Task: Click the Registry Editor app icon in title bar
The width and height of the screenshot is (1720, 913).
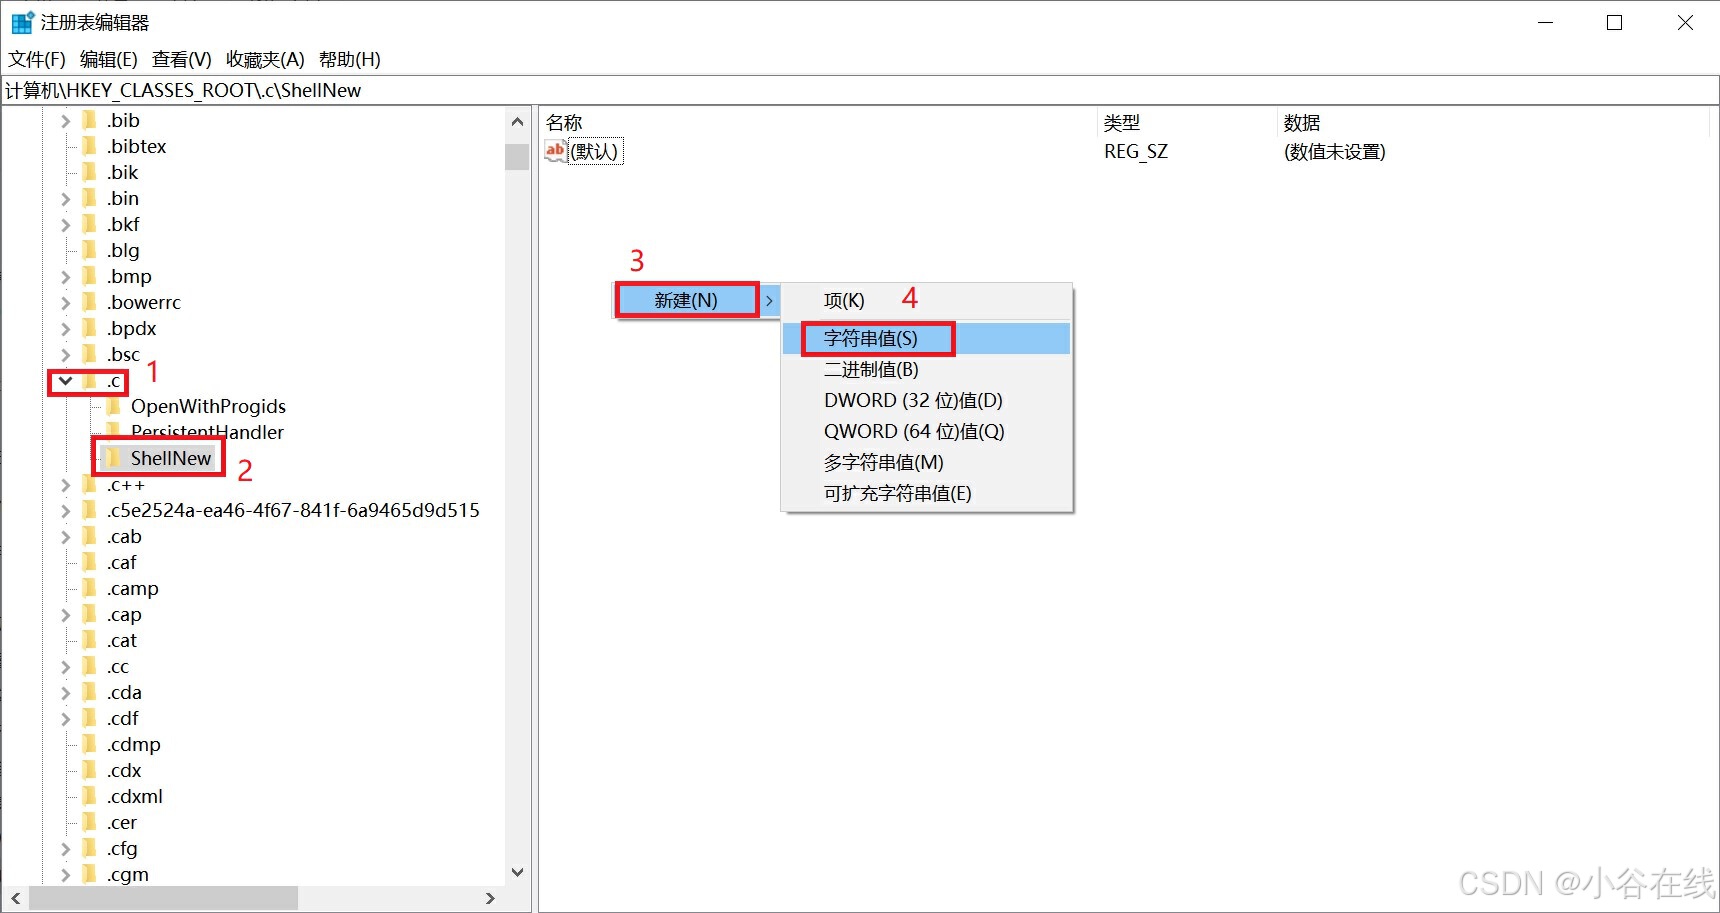Action: tap(22, 22)
